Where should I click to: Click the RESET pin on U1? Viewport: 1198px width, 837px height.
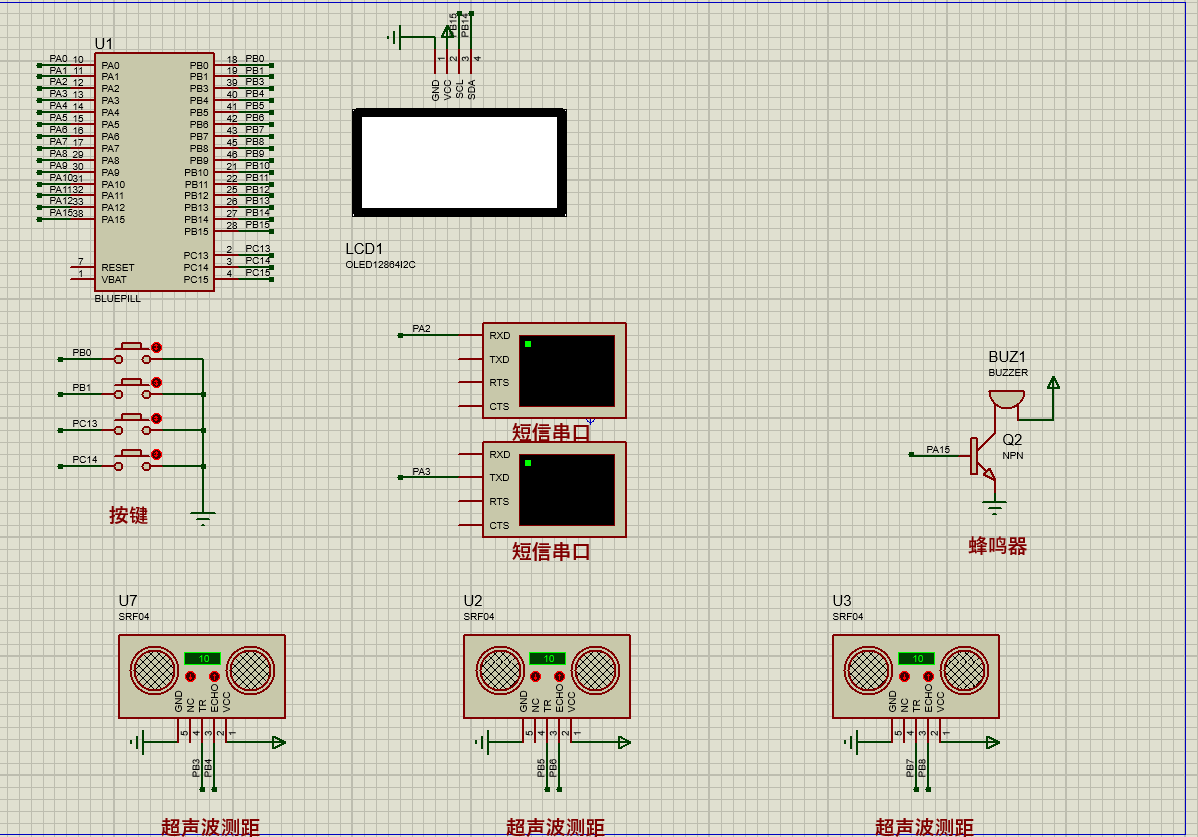pos(118,267)
